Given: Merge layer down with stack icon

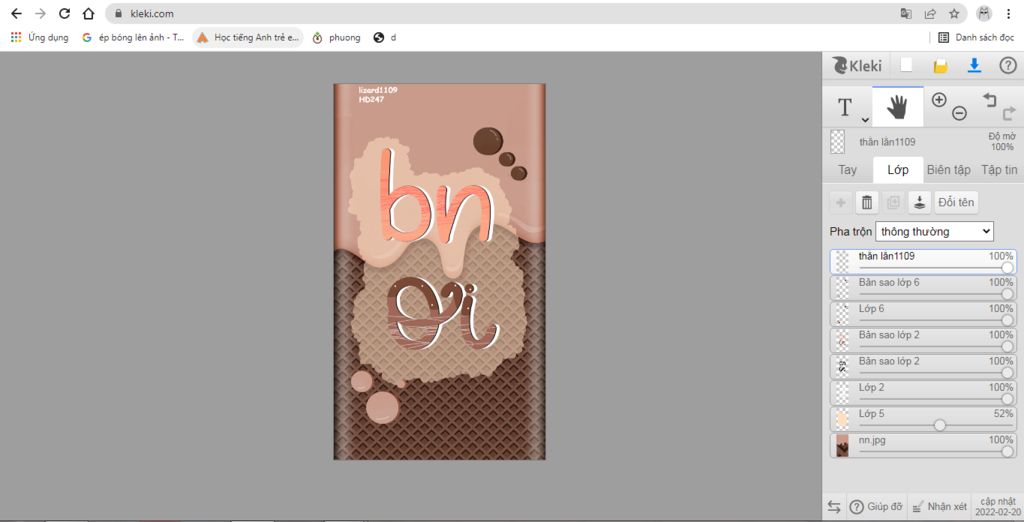Looking at the screenshot, I should (920, 203).
